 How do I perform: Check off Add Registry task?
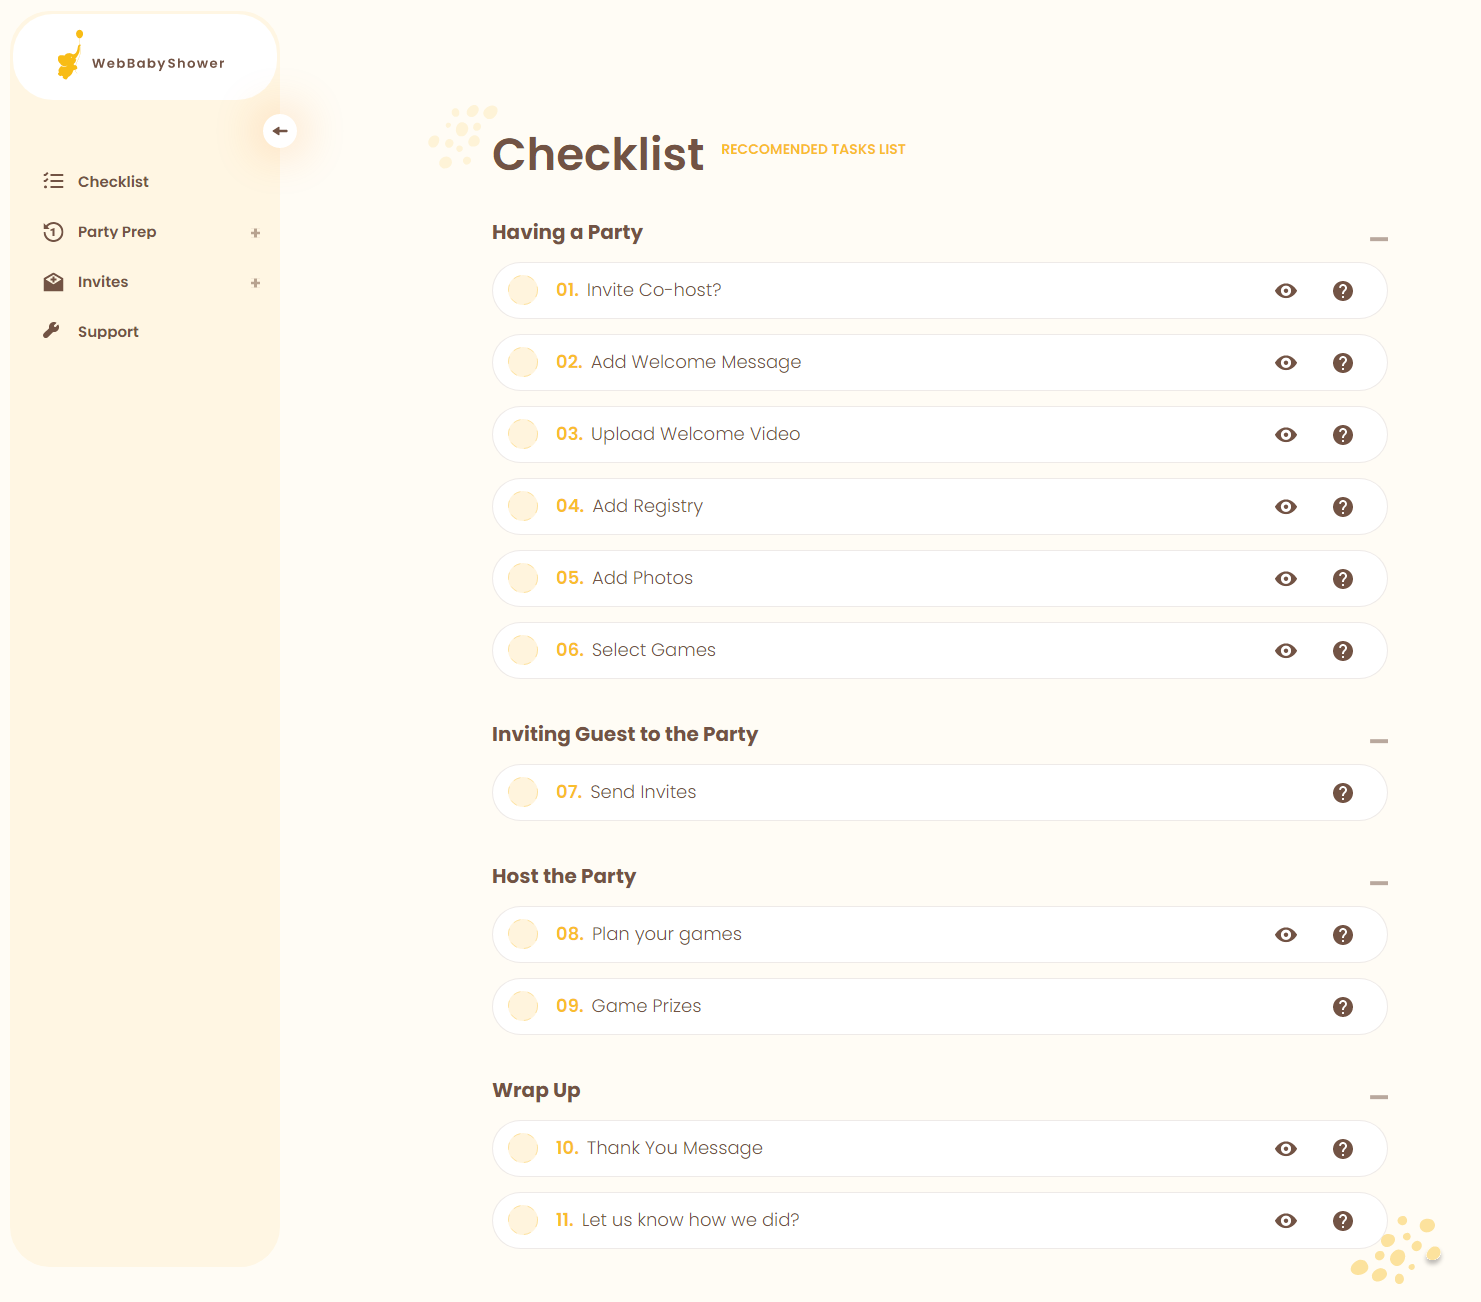523,506
